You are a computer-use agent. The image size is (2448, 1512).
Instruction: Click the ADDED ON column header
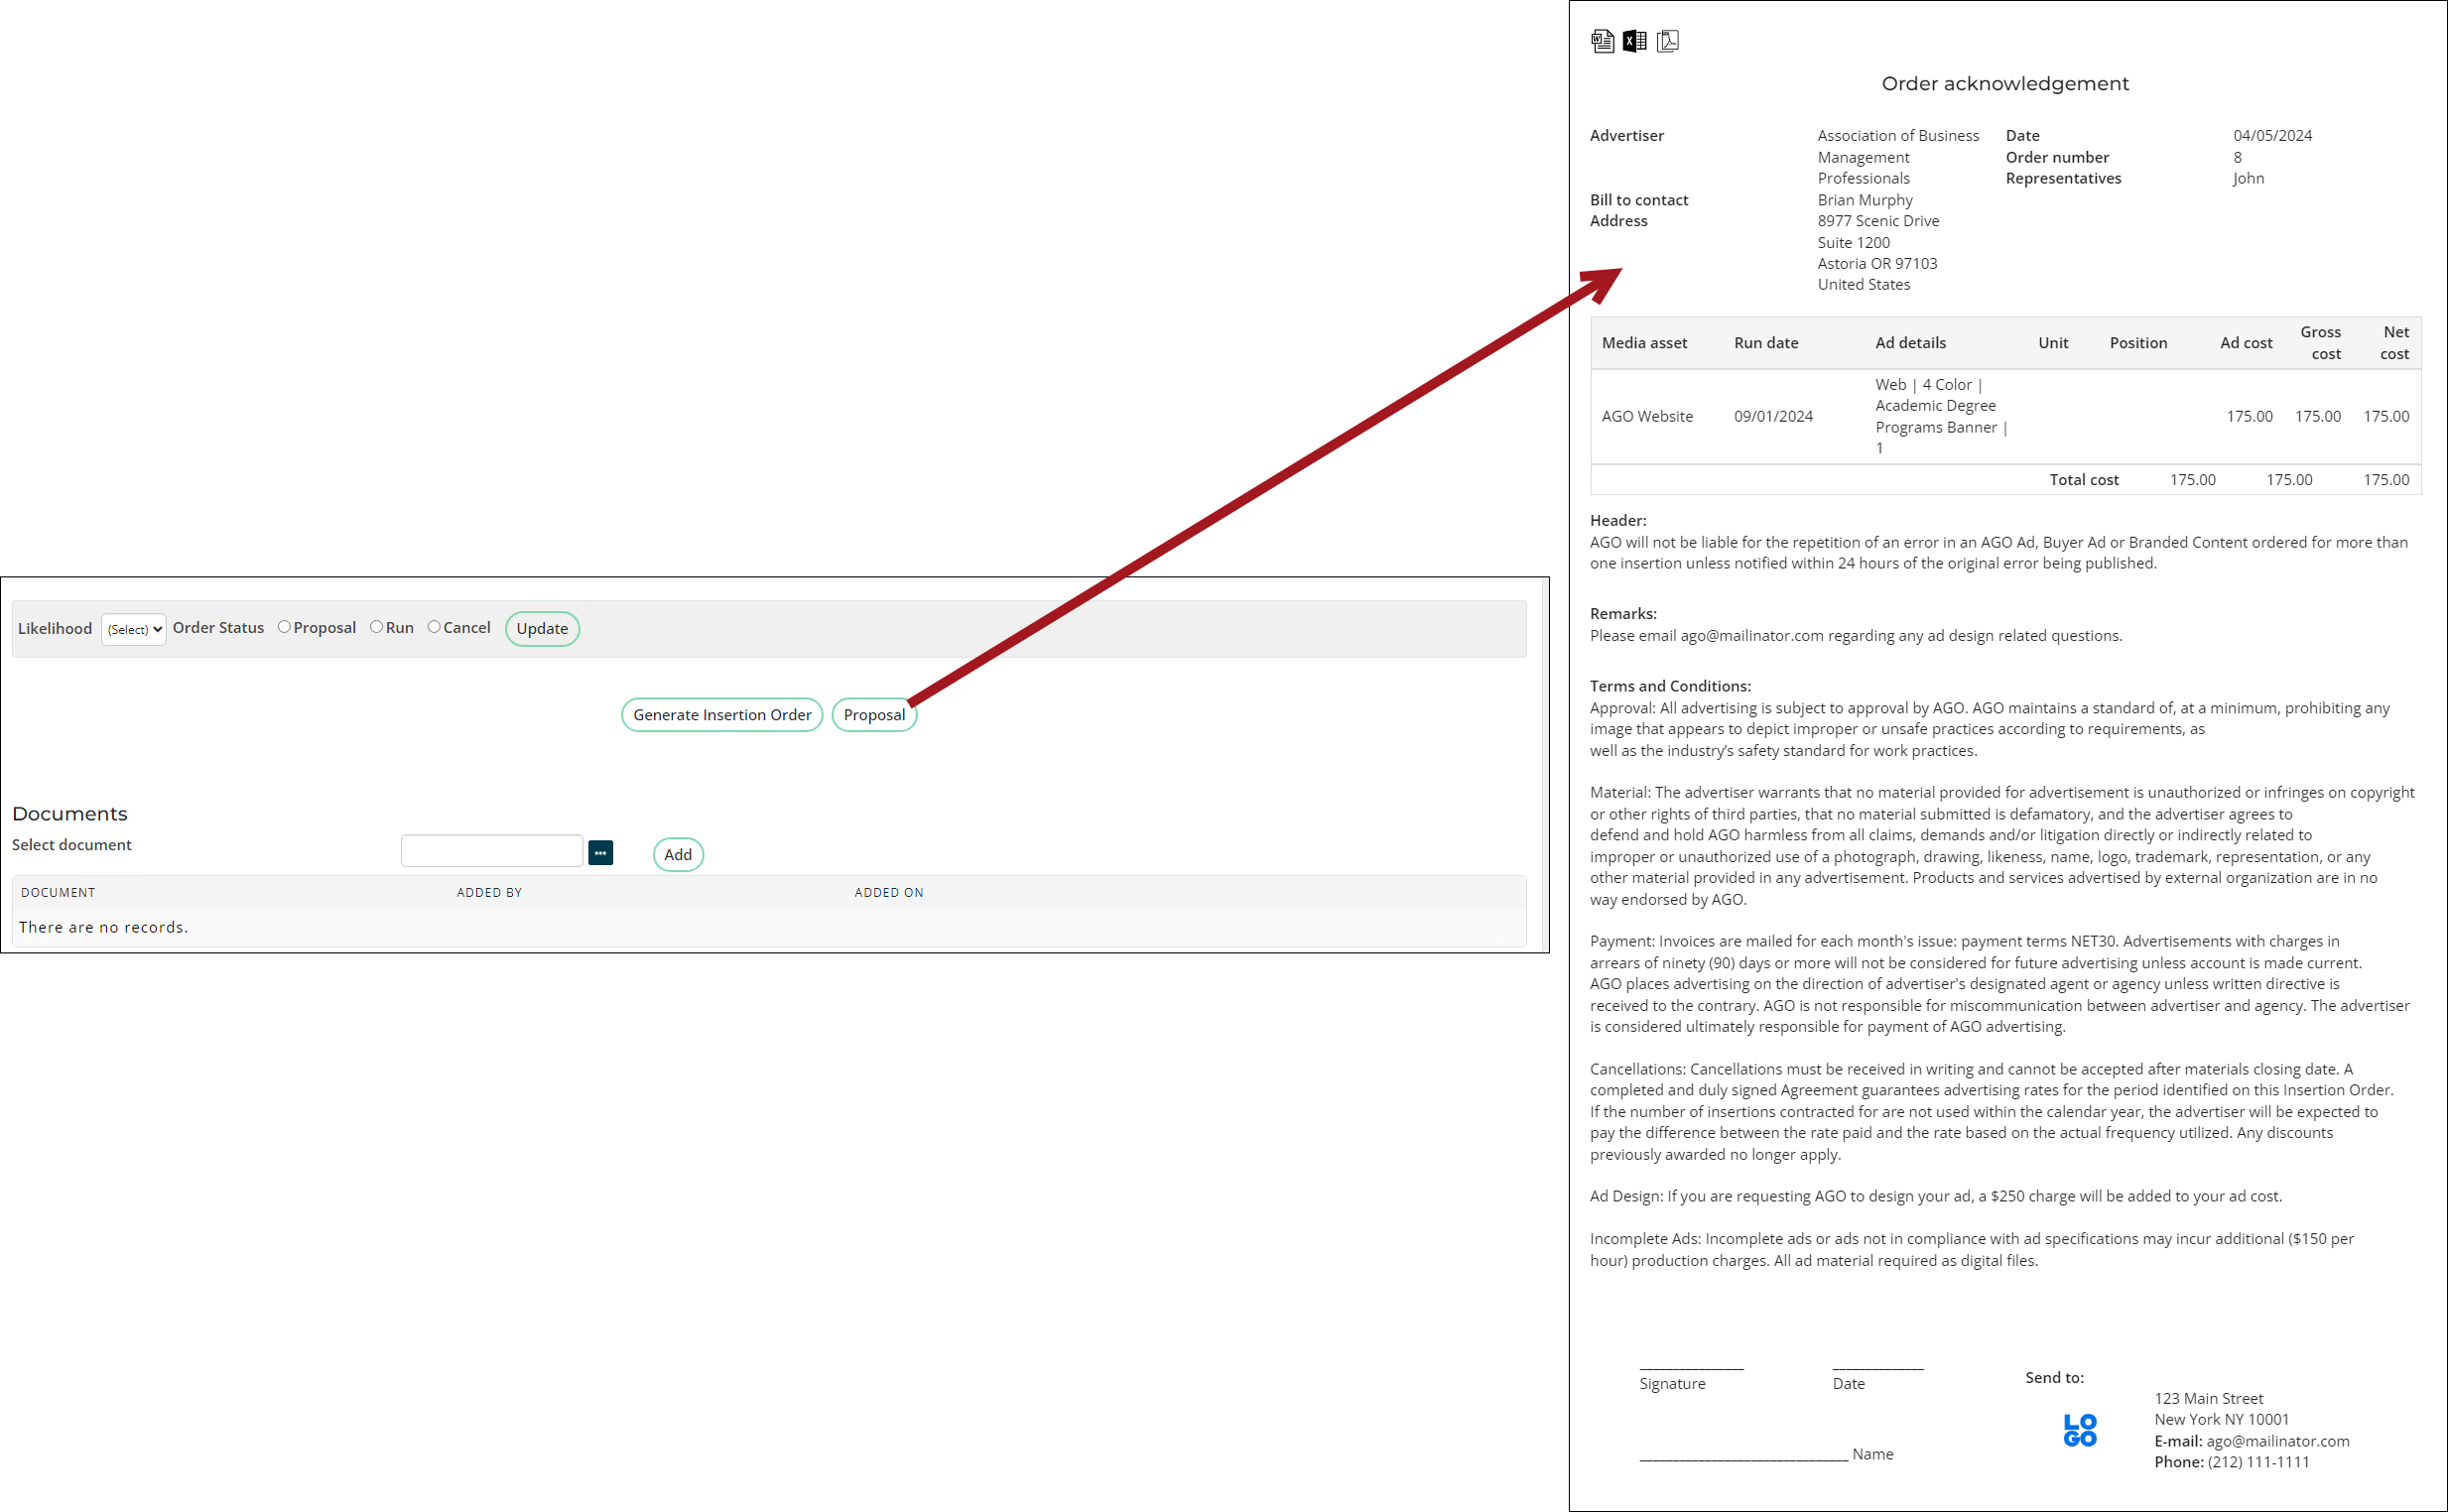point(888,892)
